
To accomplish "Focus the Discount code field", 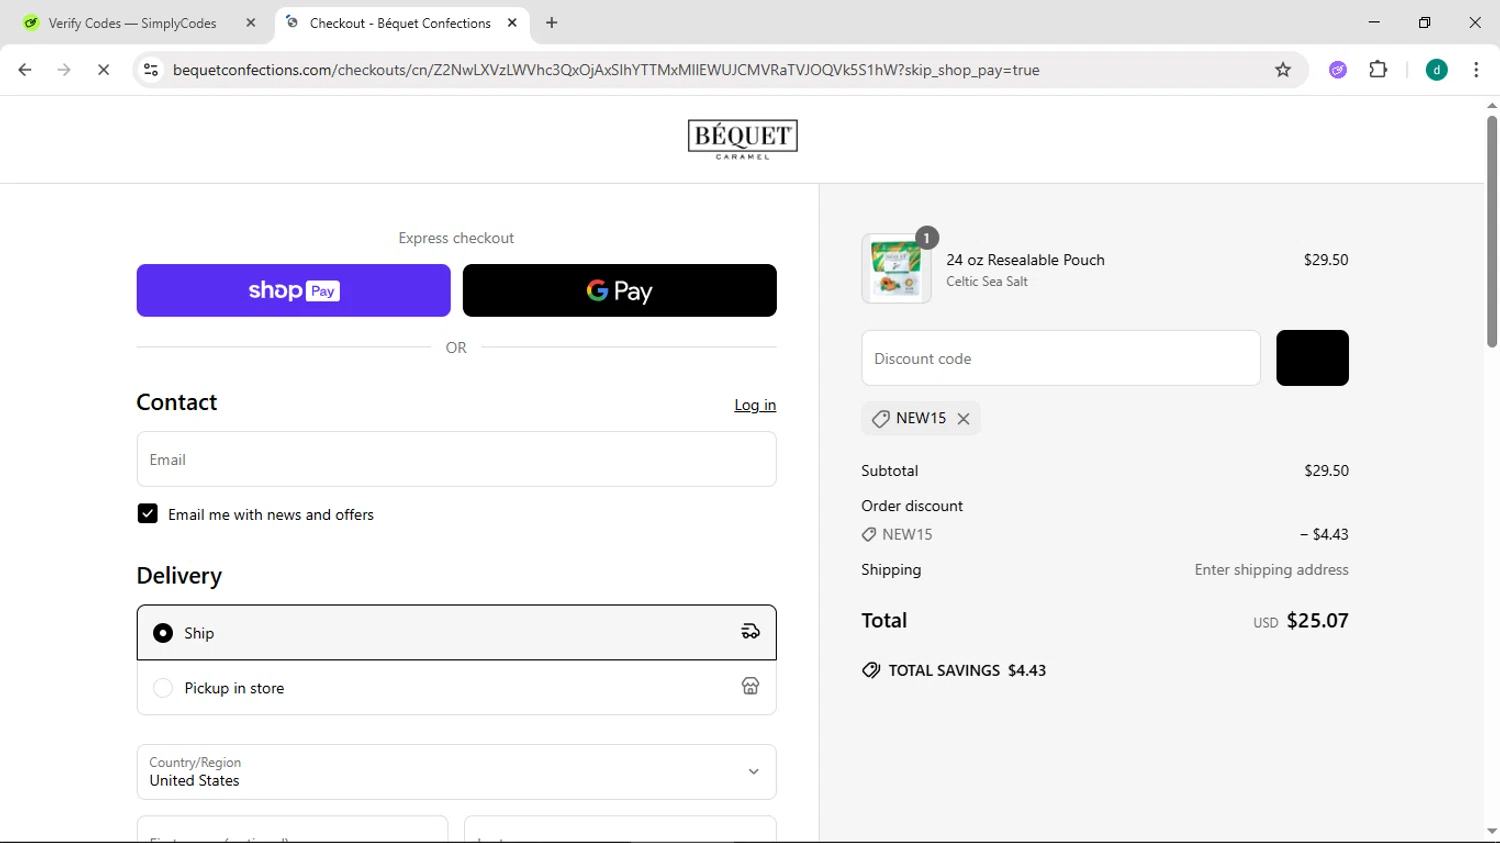I will point(1061,358).
